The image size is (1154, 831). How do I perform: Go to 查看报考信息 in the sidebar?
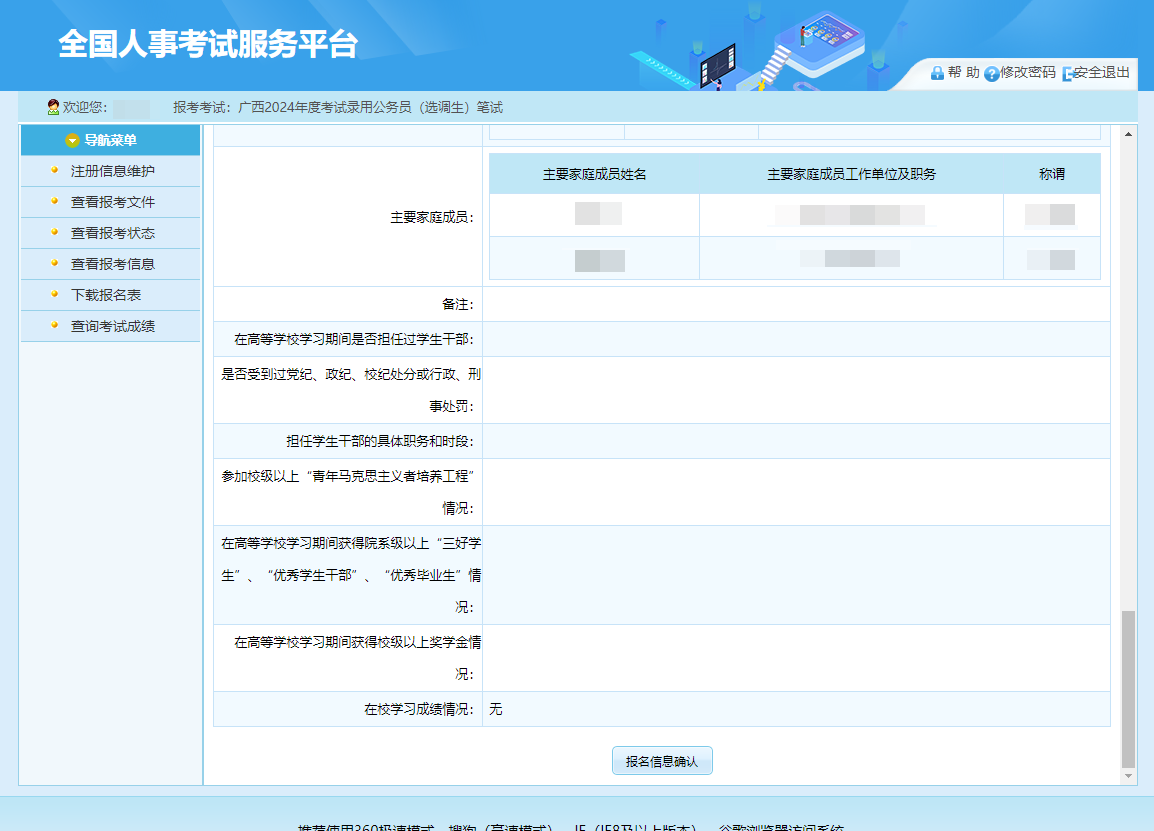(x=112, y=264)
